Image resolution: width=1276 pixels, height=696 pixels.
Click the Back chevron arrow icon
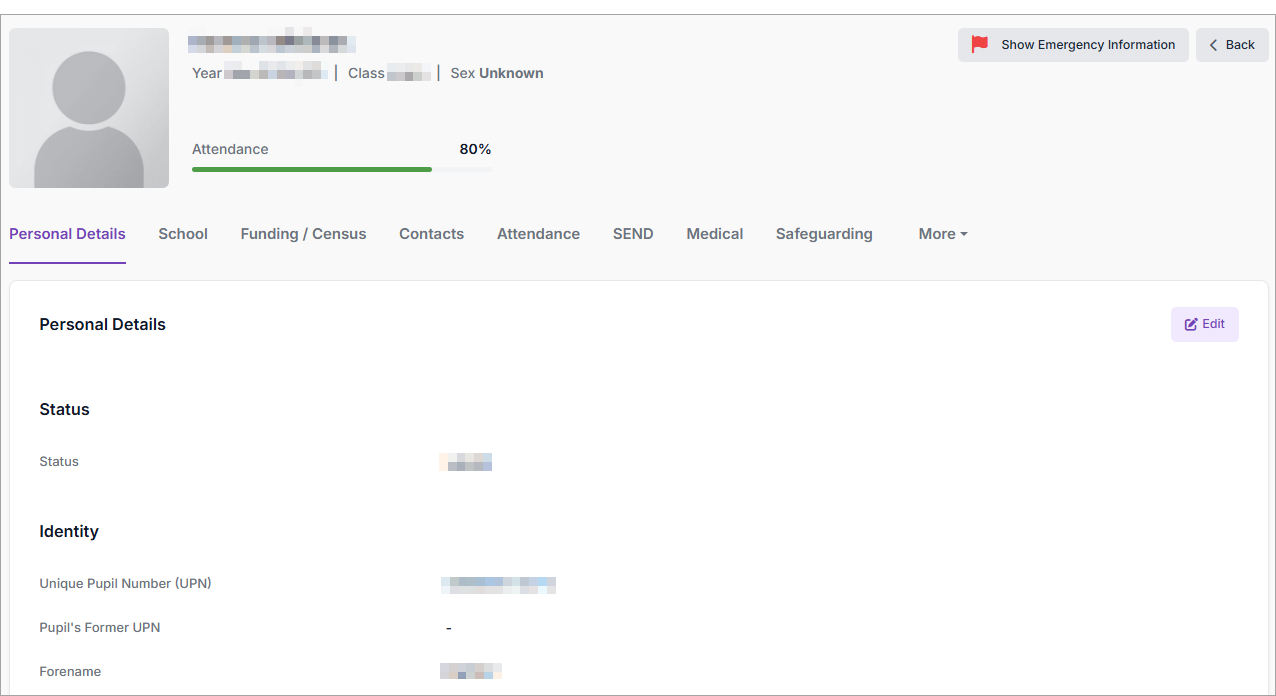tap(1214, 45)
